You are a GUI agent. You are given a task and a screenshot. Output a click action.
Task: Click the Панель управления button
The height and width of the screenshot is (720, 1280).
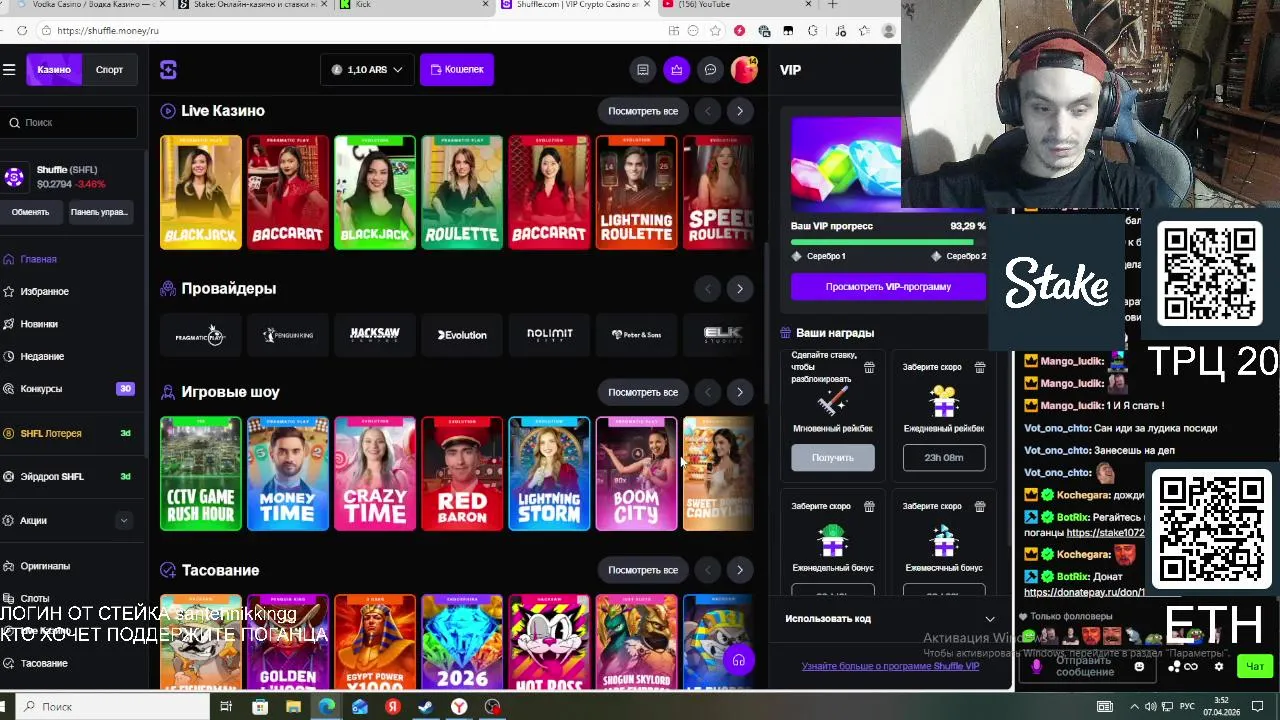click(99, 212)
